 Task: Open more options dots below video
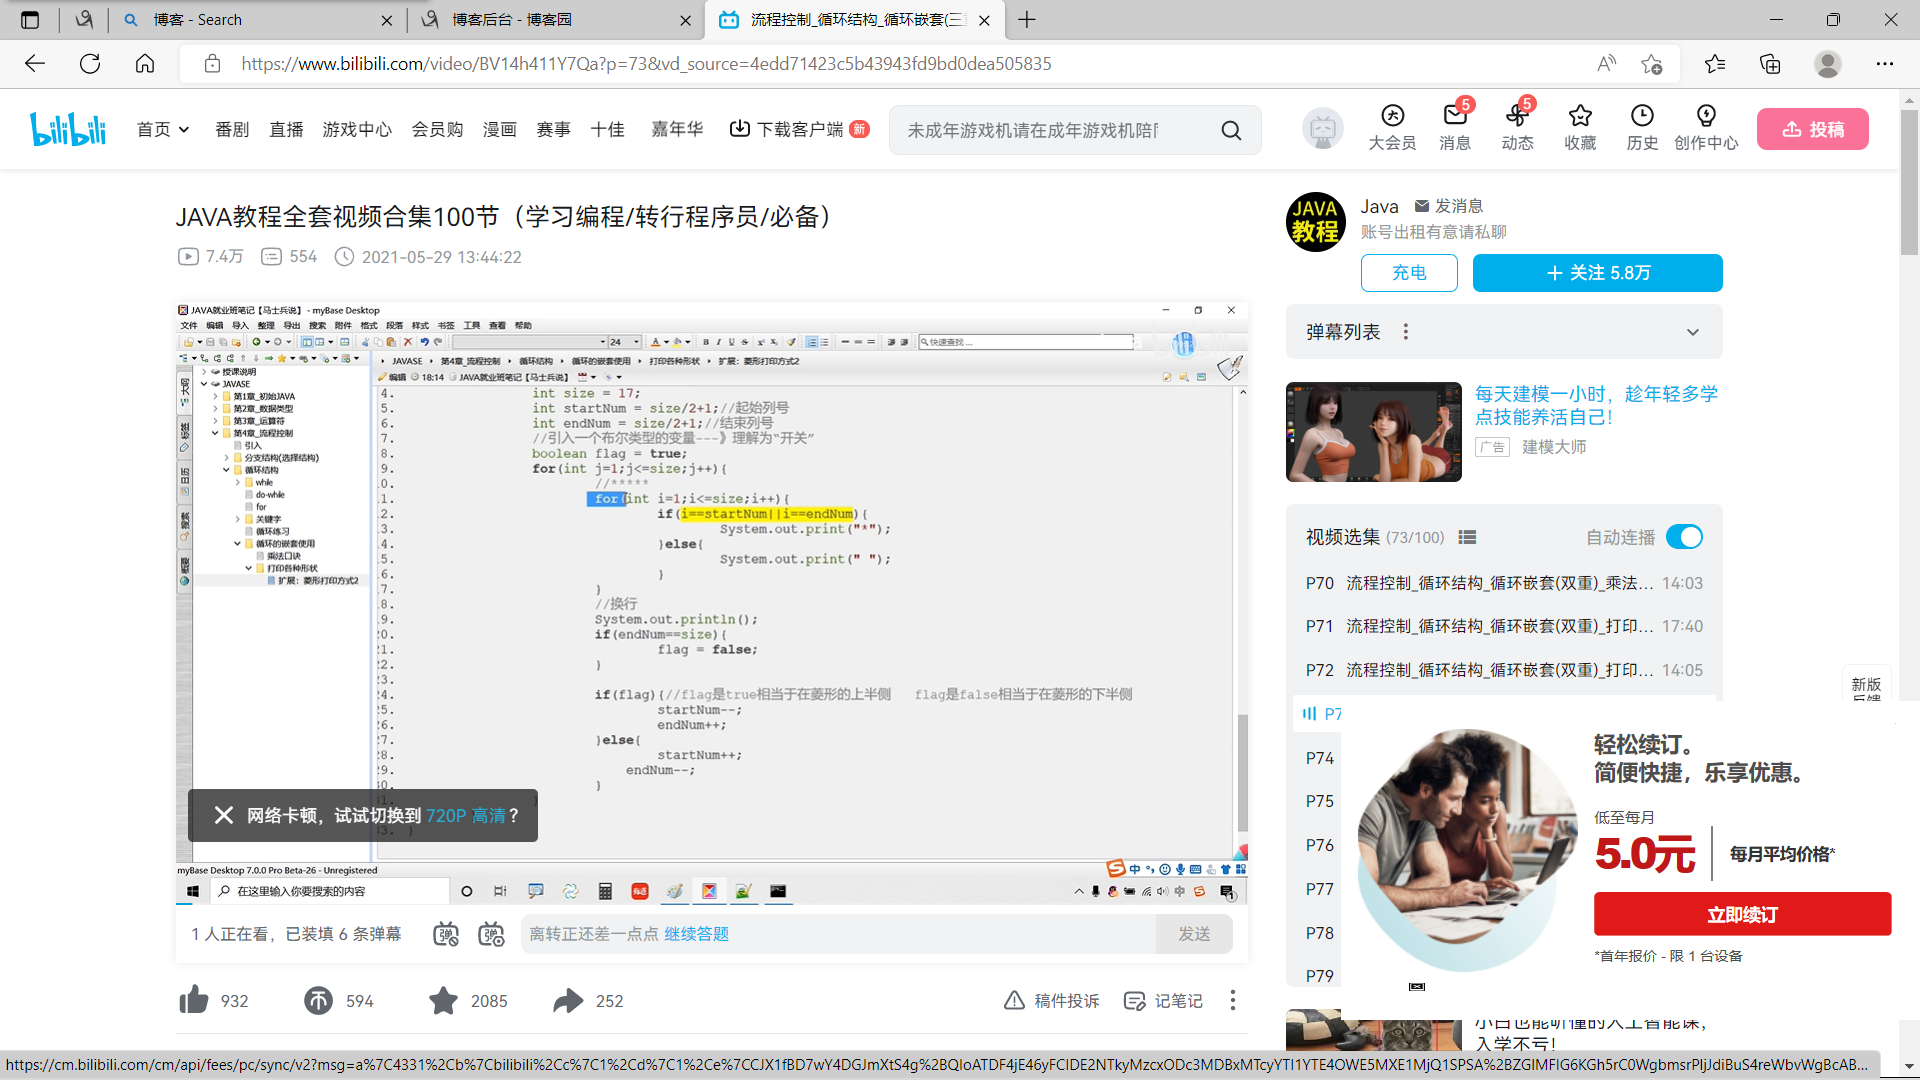click(x=1232, y=1000)
